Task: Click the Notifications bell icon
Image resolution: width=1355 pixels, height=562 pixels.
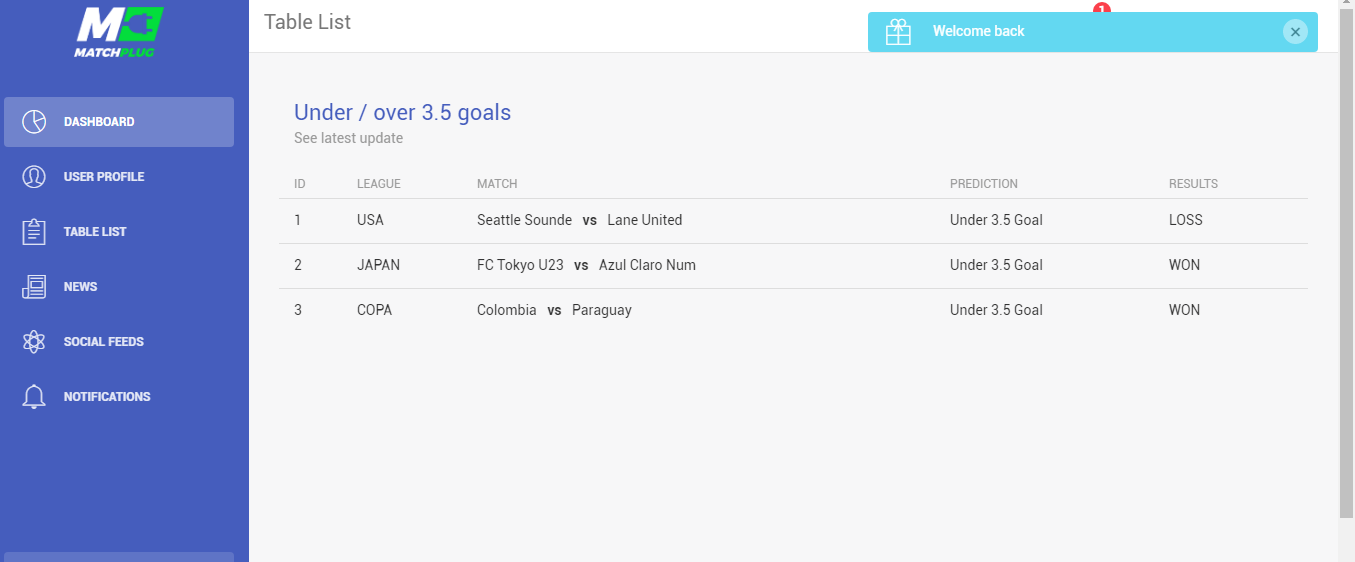Action: [x=34, y=397]
